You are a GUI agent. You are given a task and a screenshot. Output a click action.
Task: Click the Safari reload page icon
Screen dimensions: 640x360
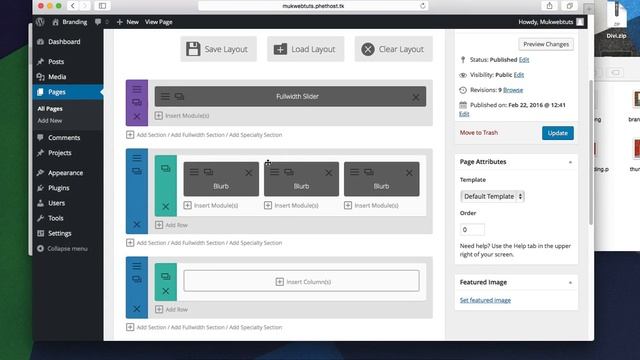(x=422, y=6)
